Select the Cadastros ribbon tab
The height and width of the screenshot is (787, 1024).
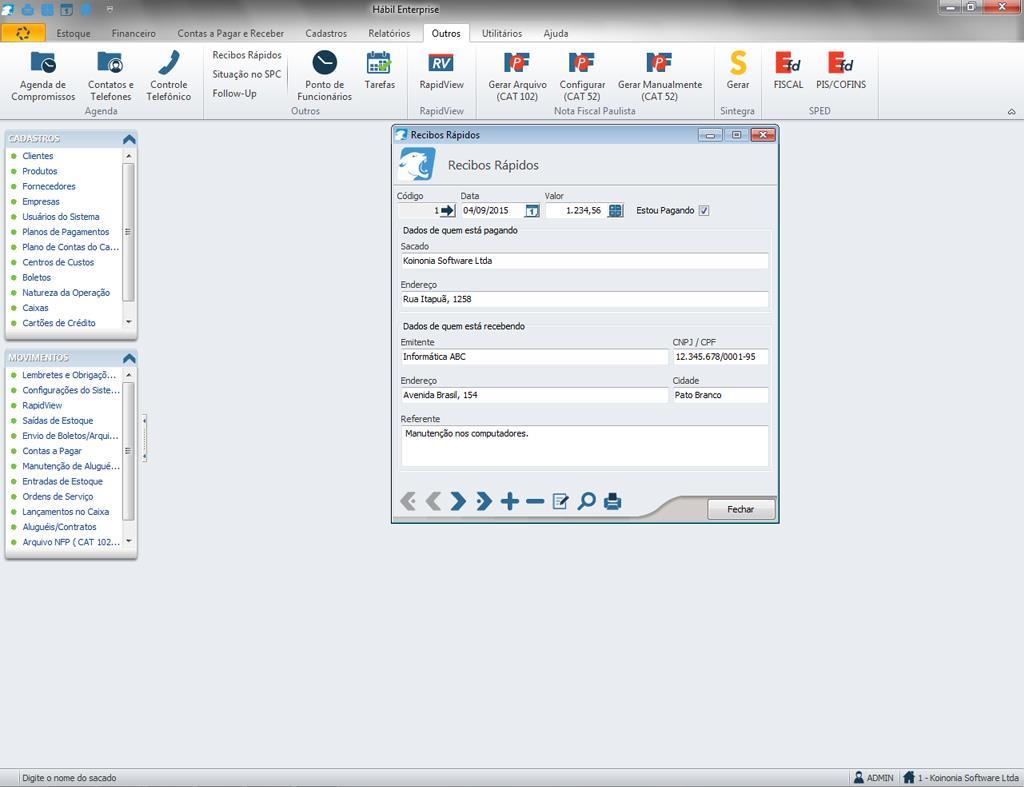326,33
